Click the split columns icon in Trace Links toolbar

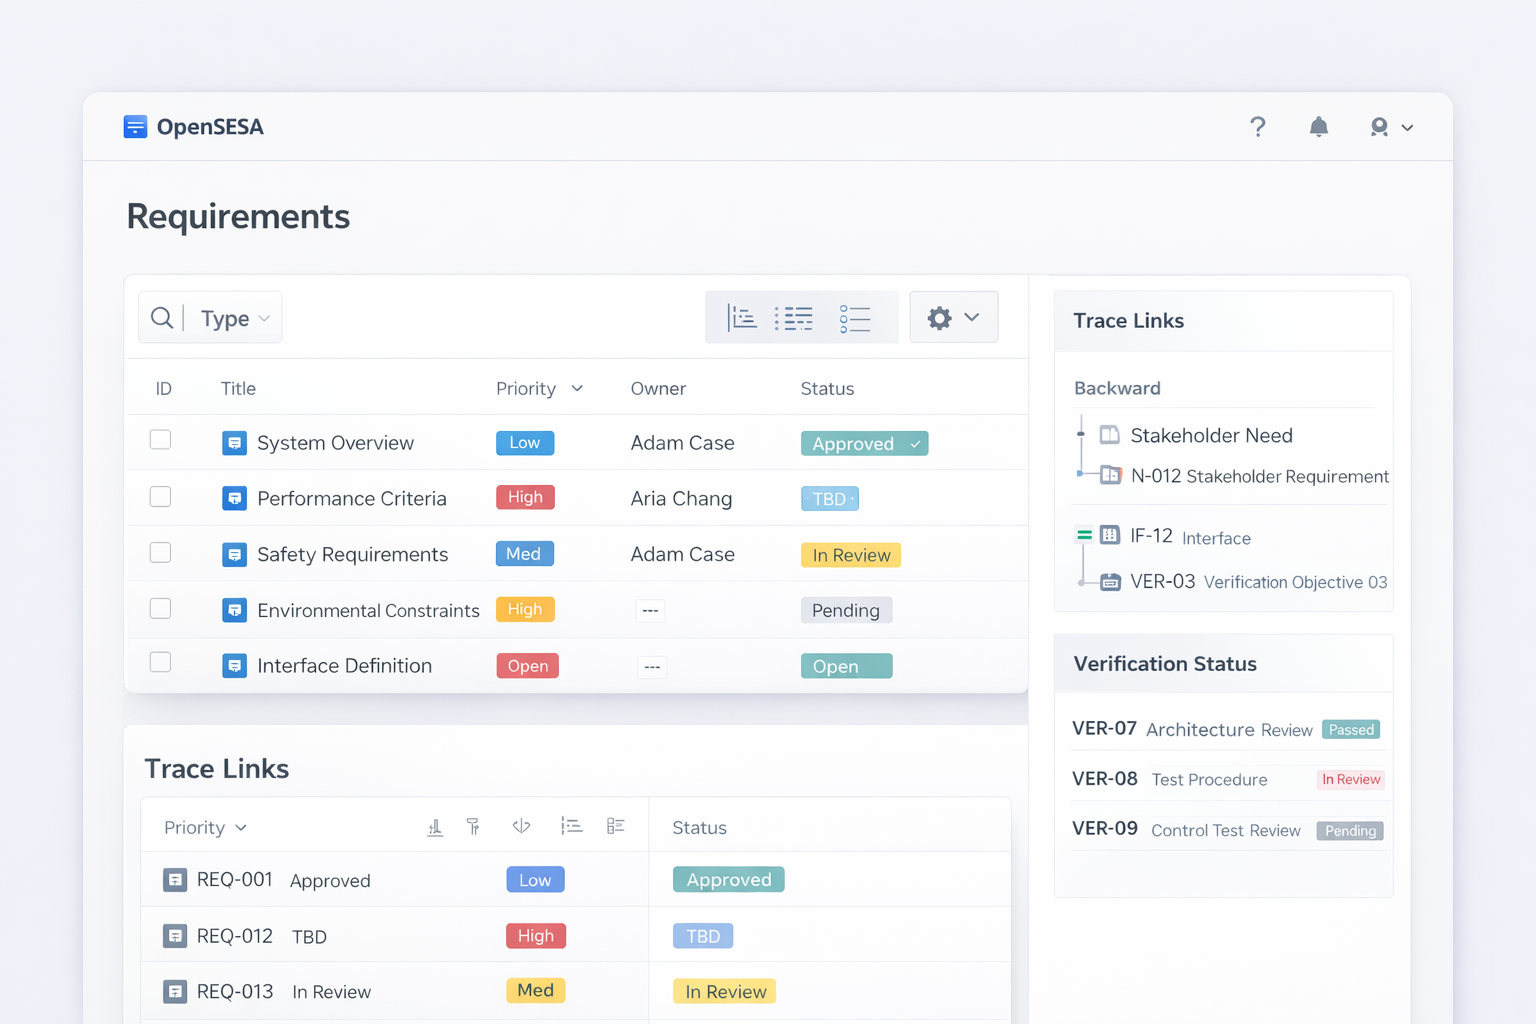point(521,826)
